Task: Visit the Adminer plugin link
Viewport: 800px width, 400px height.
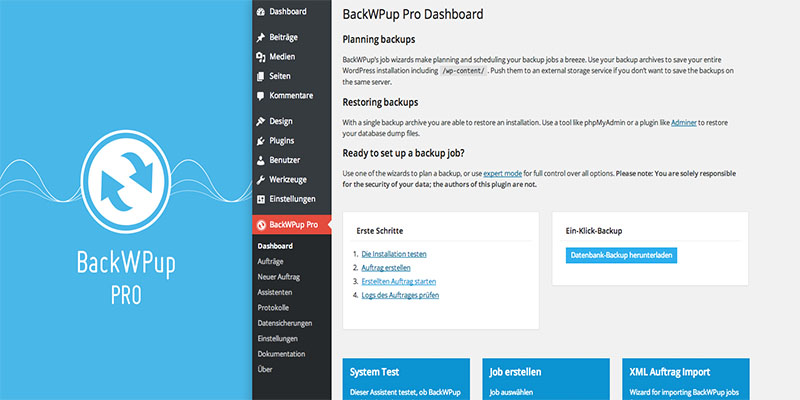Action: click(x=684, y=122)
